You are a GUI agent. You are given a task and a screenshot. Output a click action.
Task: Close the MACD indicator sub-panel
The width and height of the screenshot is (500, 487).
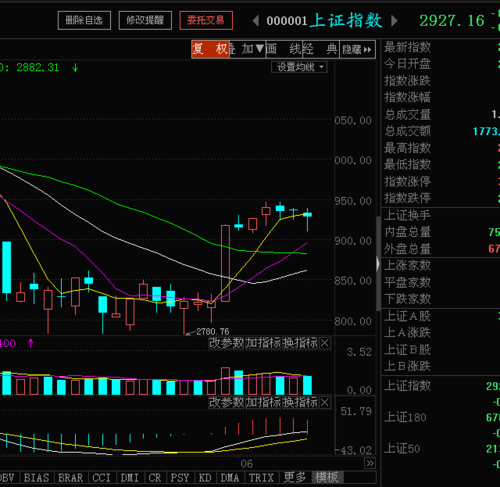325,403
